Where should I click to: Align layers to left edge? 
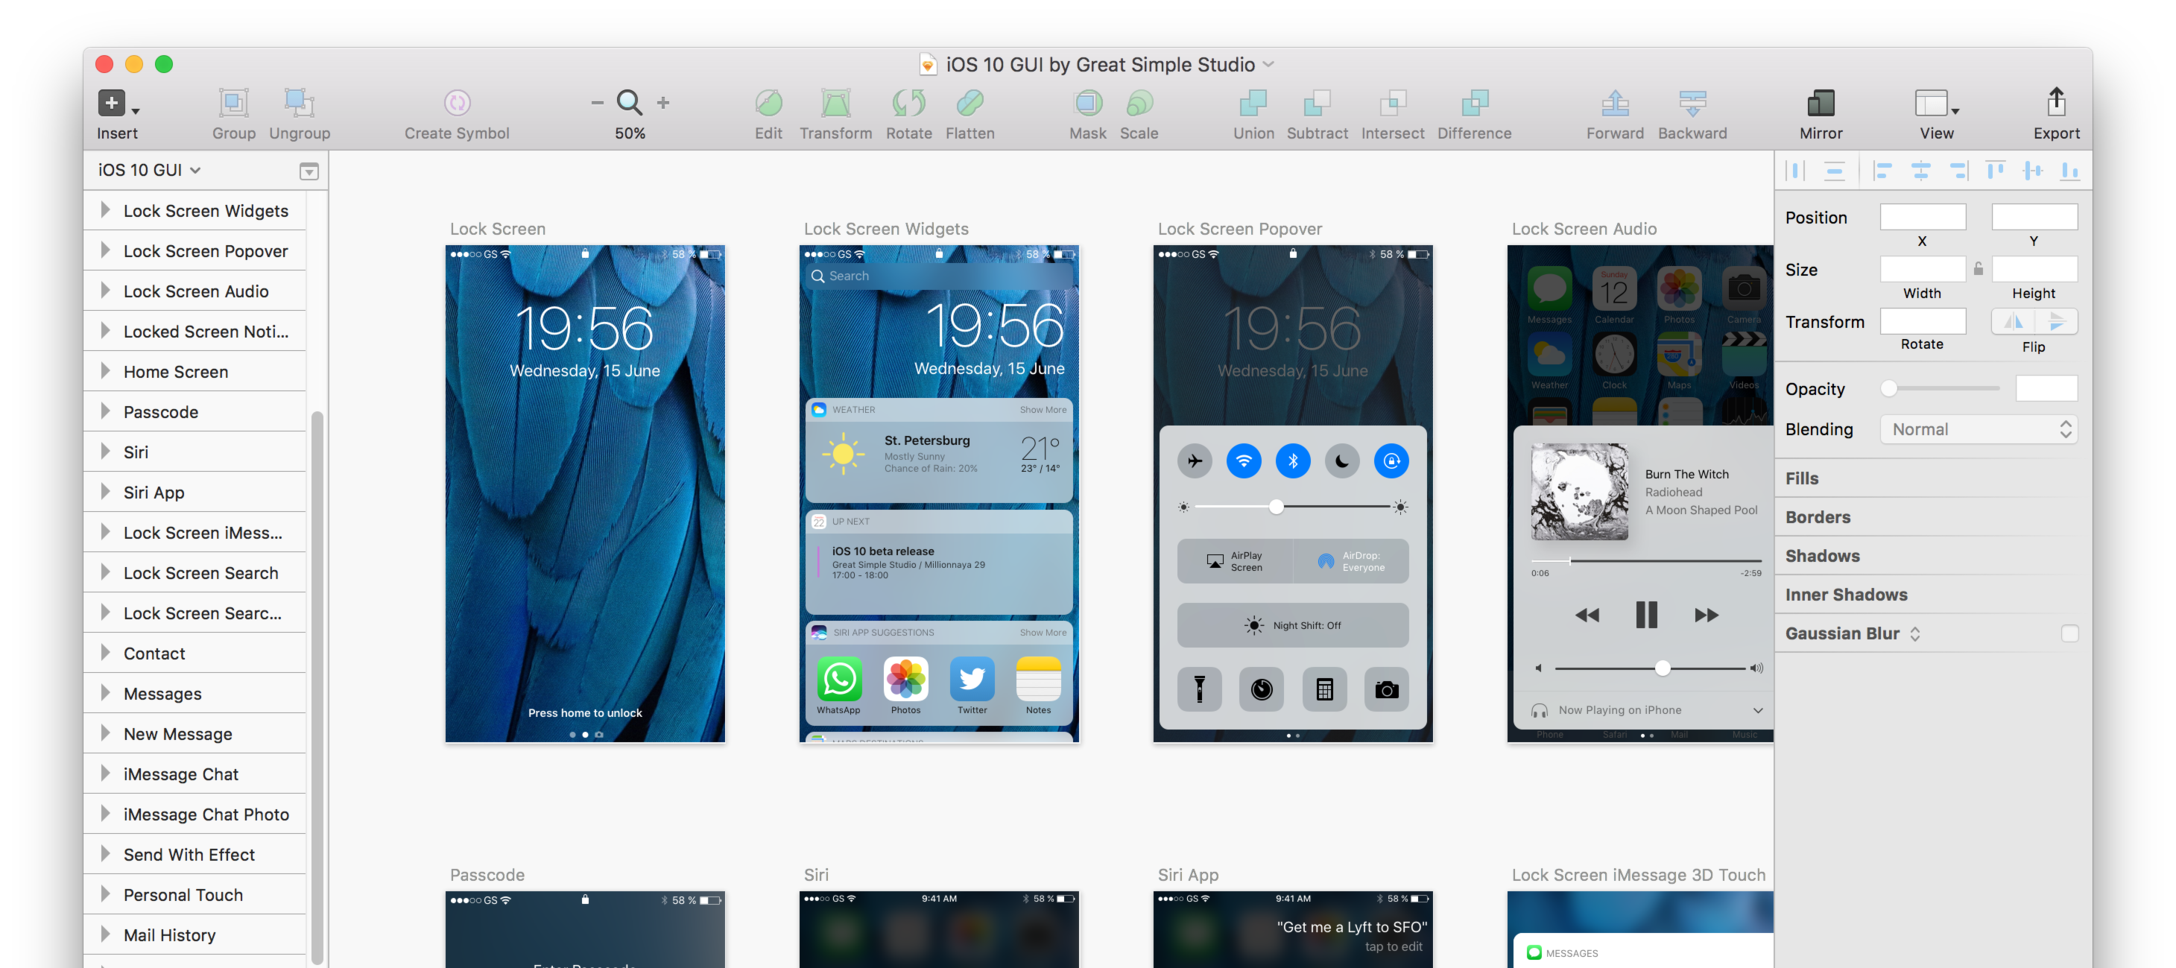tap(1883, 171)
